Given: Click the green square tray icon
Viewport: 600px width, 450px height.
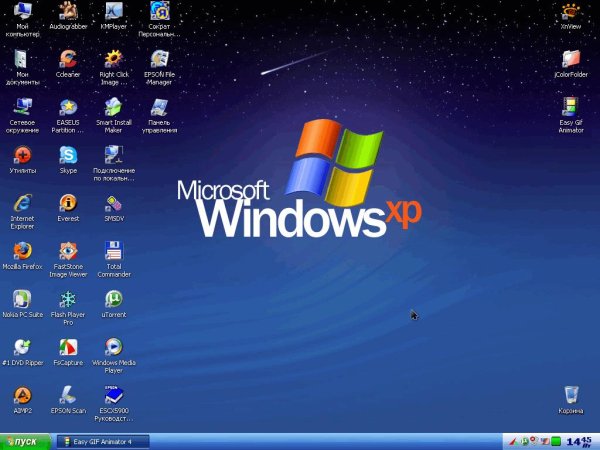Looking at the screenshot, I should [555, 442].
